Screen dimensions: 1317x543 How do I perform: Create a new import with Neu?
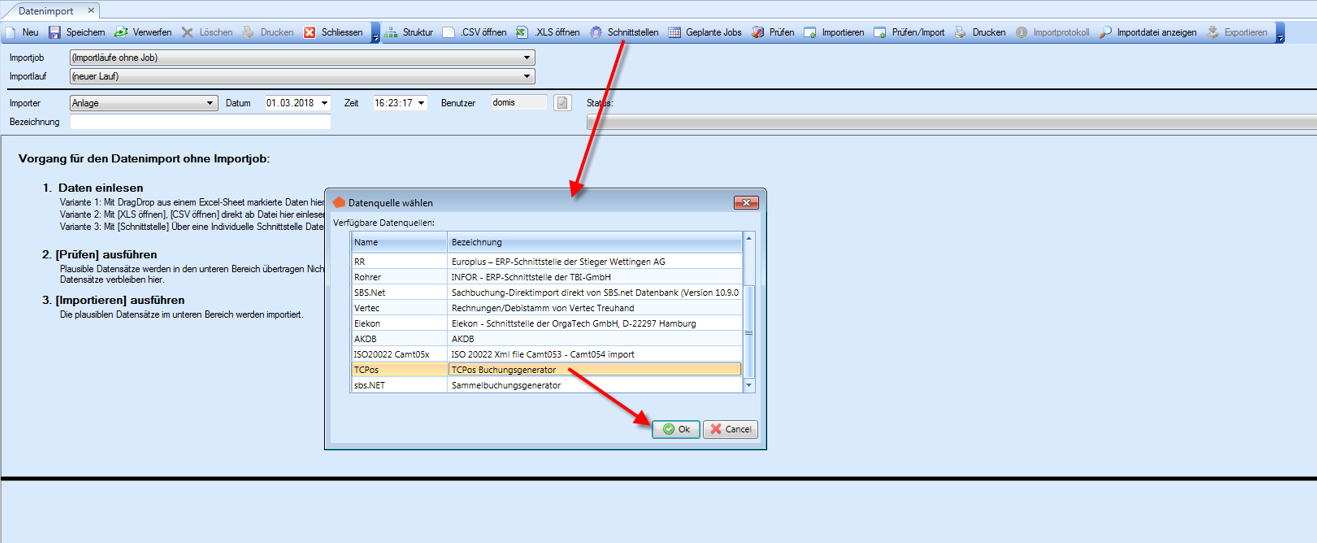point(21,32)
